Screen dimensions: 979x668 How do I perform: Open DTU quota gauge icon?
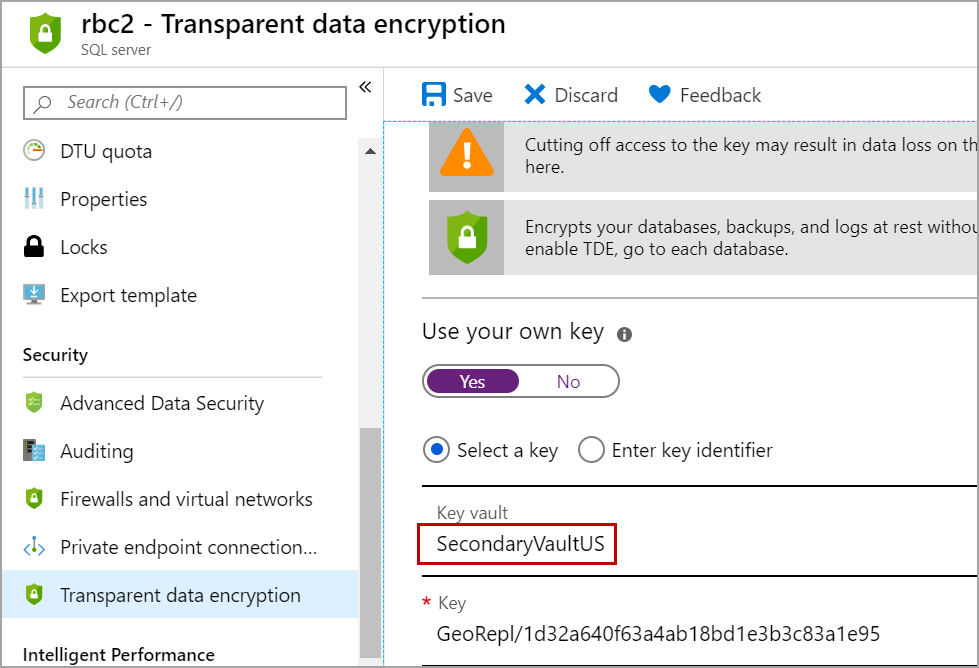click(x=35, y=151)
